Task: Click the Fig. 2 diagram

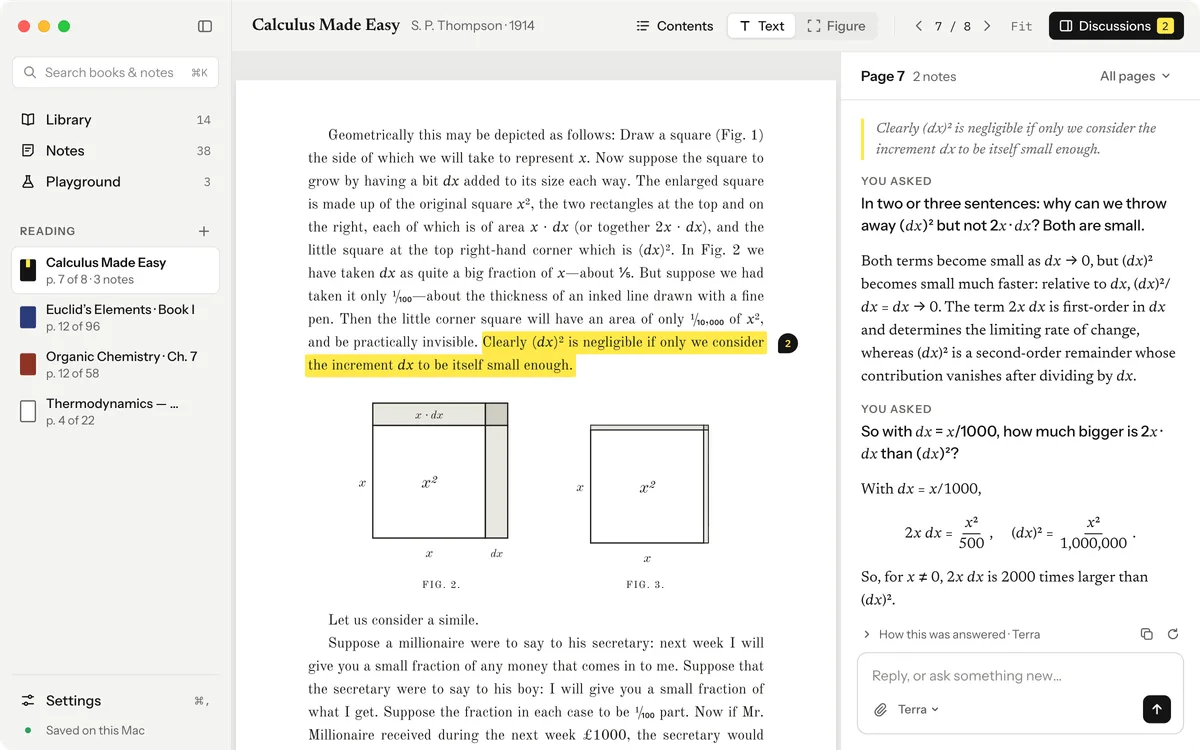Action: coord(432,483)
